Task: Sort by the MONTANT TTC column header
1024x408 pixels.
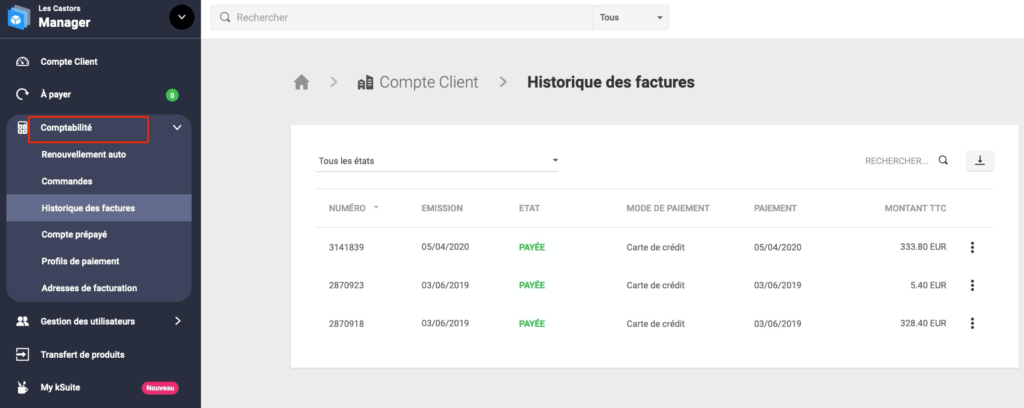Action: pos(915,208)
